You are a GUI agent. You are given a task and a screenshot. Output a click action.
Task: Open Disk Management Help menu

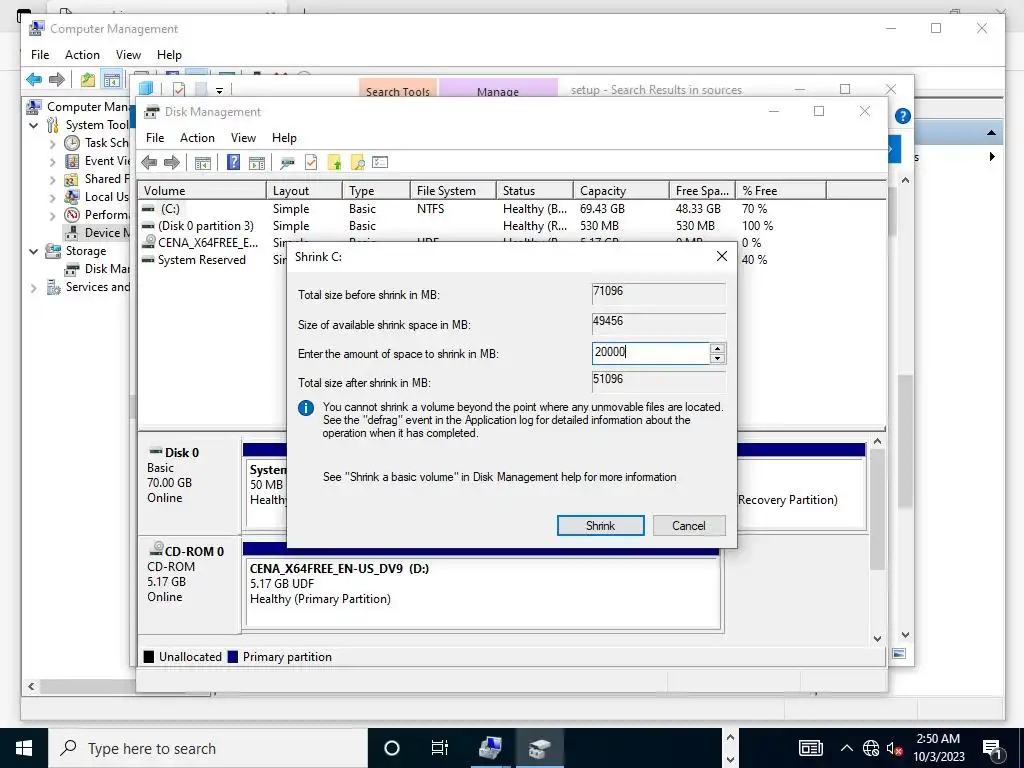coord(284,138)
